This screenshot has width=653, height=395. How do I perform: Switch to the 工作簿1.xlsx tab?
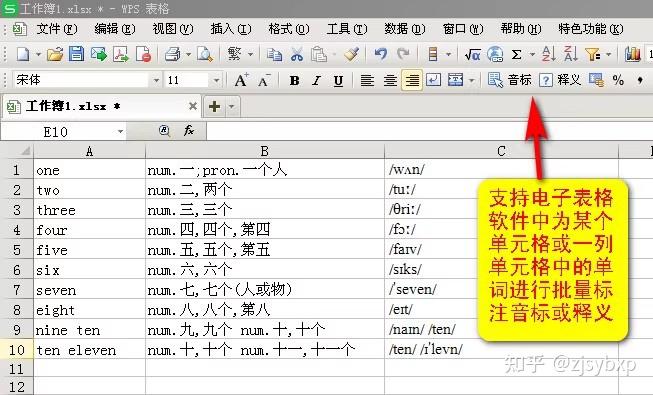[x=101, y=106]
